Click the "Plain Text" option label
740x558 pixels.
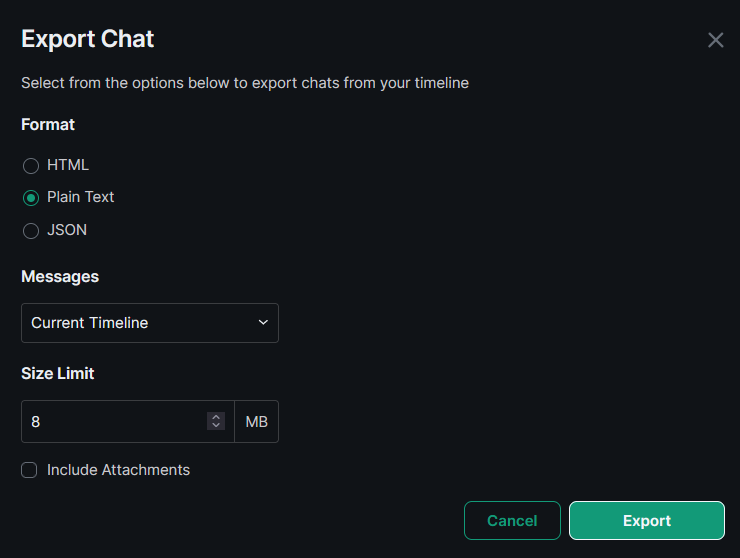[80, 197]
